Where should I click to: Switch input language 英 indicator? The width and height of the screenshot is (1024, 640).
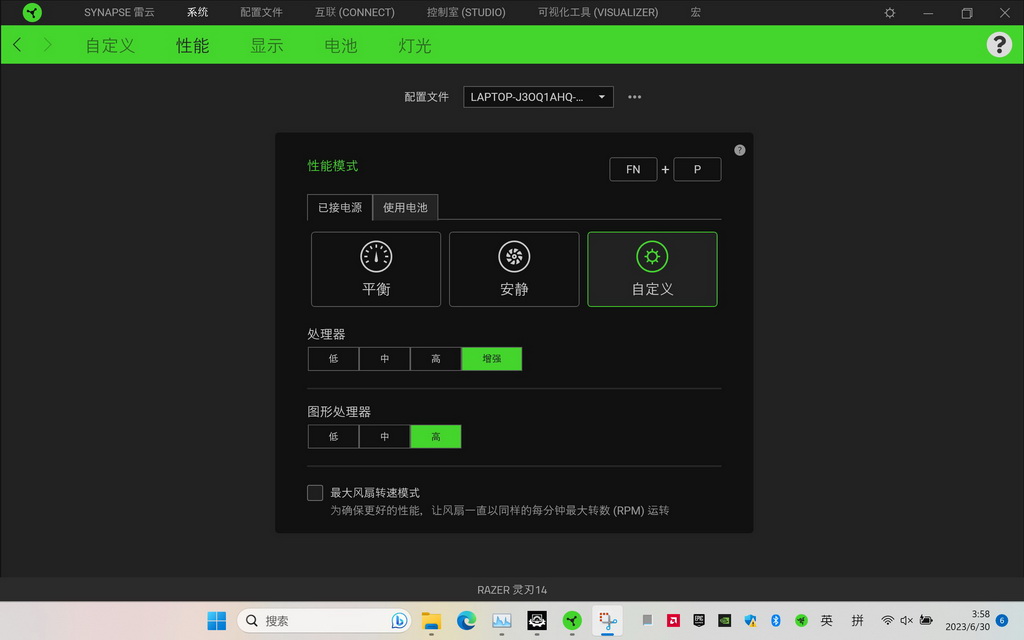(827, 620)
